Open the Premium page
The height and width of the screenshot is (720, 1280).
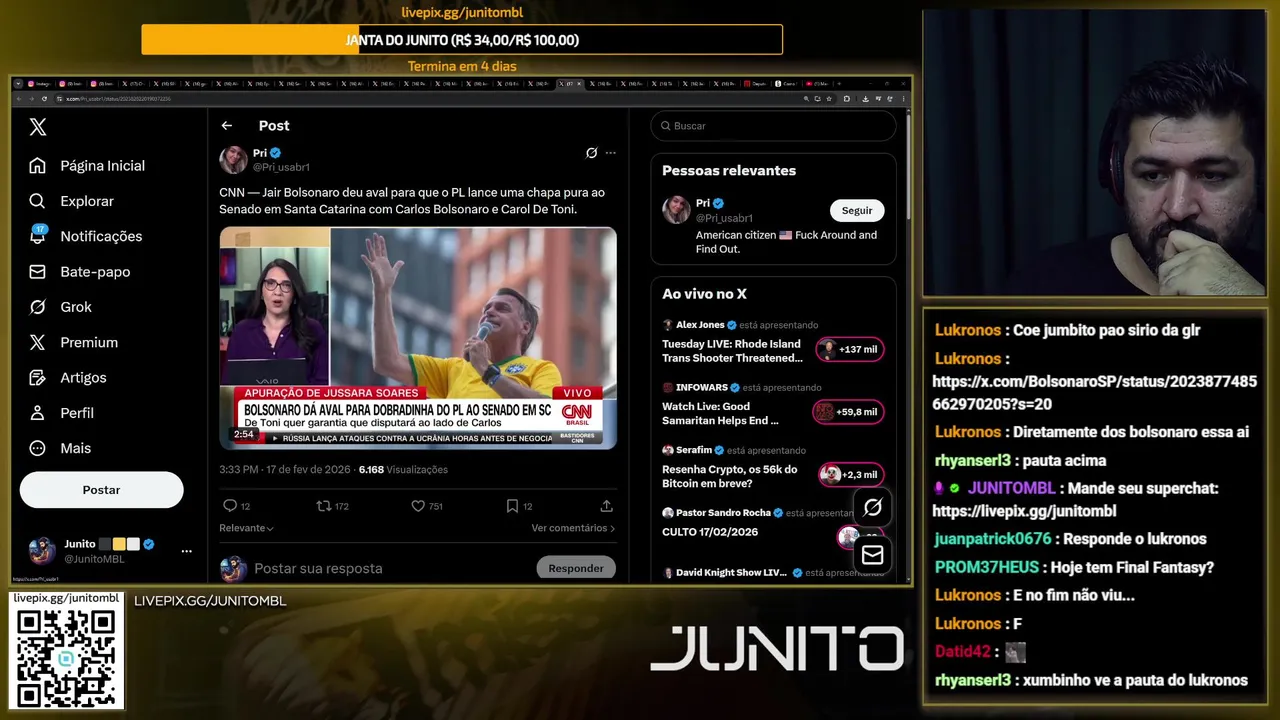(x=73, y=342)
